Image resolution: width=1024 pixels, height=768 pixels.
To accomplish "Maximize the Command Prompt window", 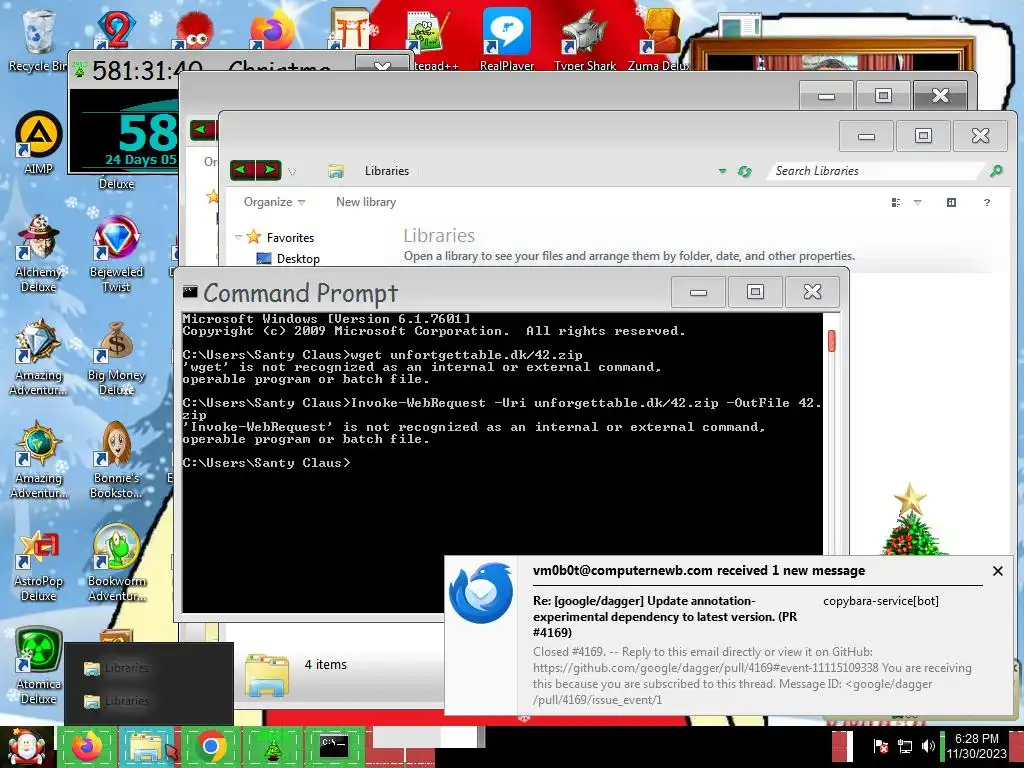I will [x=755, y=292].
